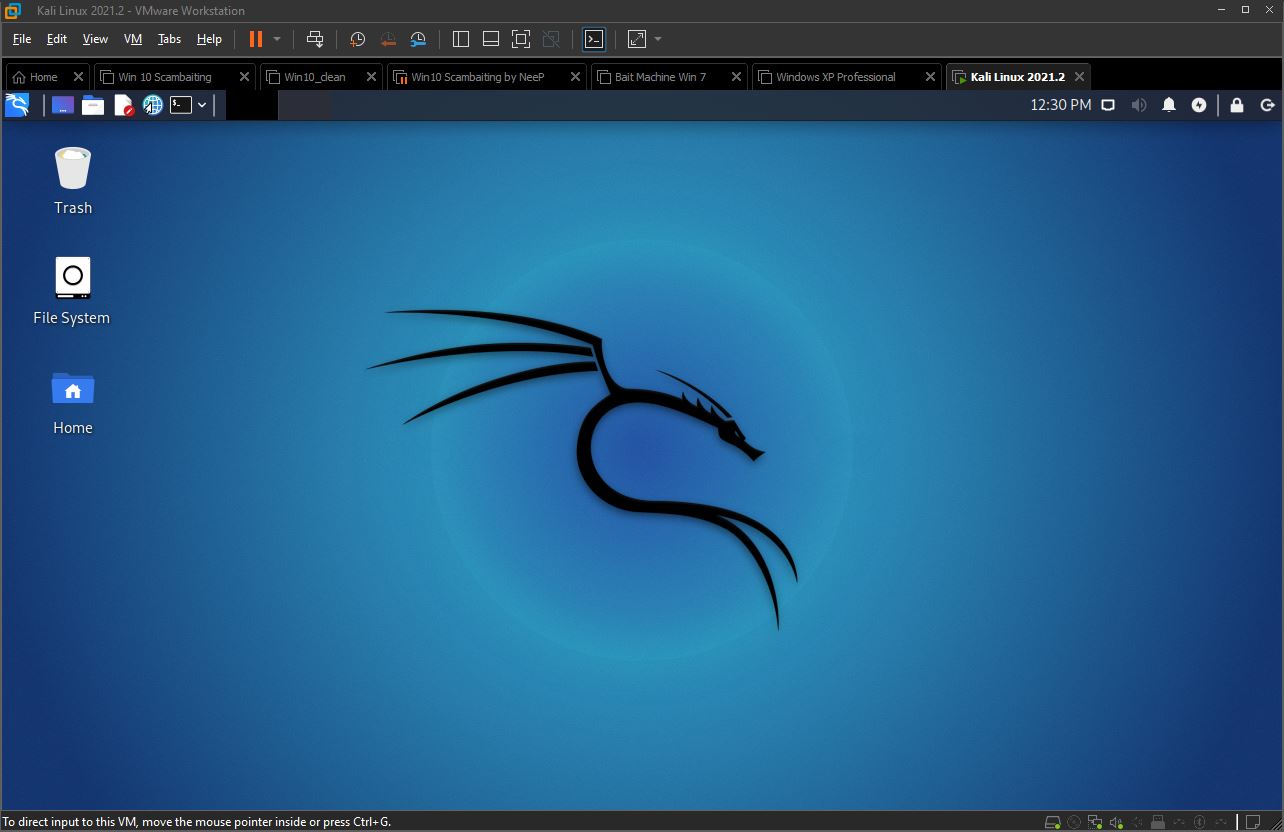Open the file manager from the Kali panel

pyautogui.click(x=93, y=104)
